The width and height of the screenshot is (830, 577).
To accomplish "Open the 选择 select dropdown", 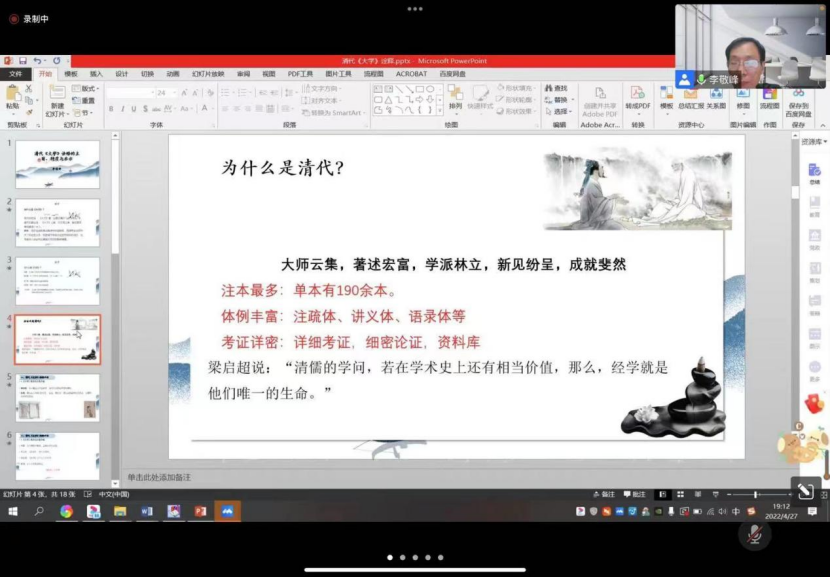I will pyautogui.click(x=558, y=112).
